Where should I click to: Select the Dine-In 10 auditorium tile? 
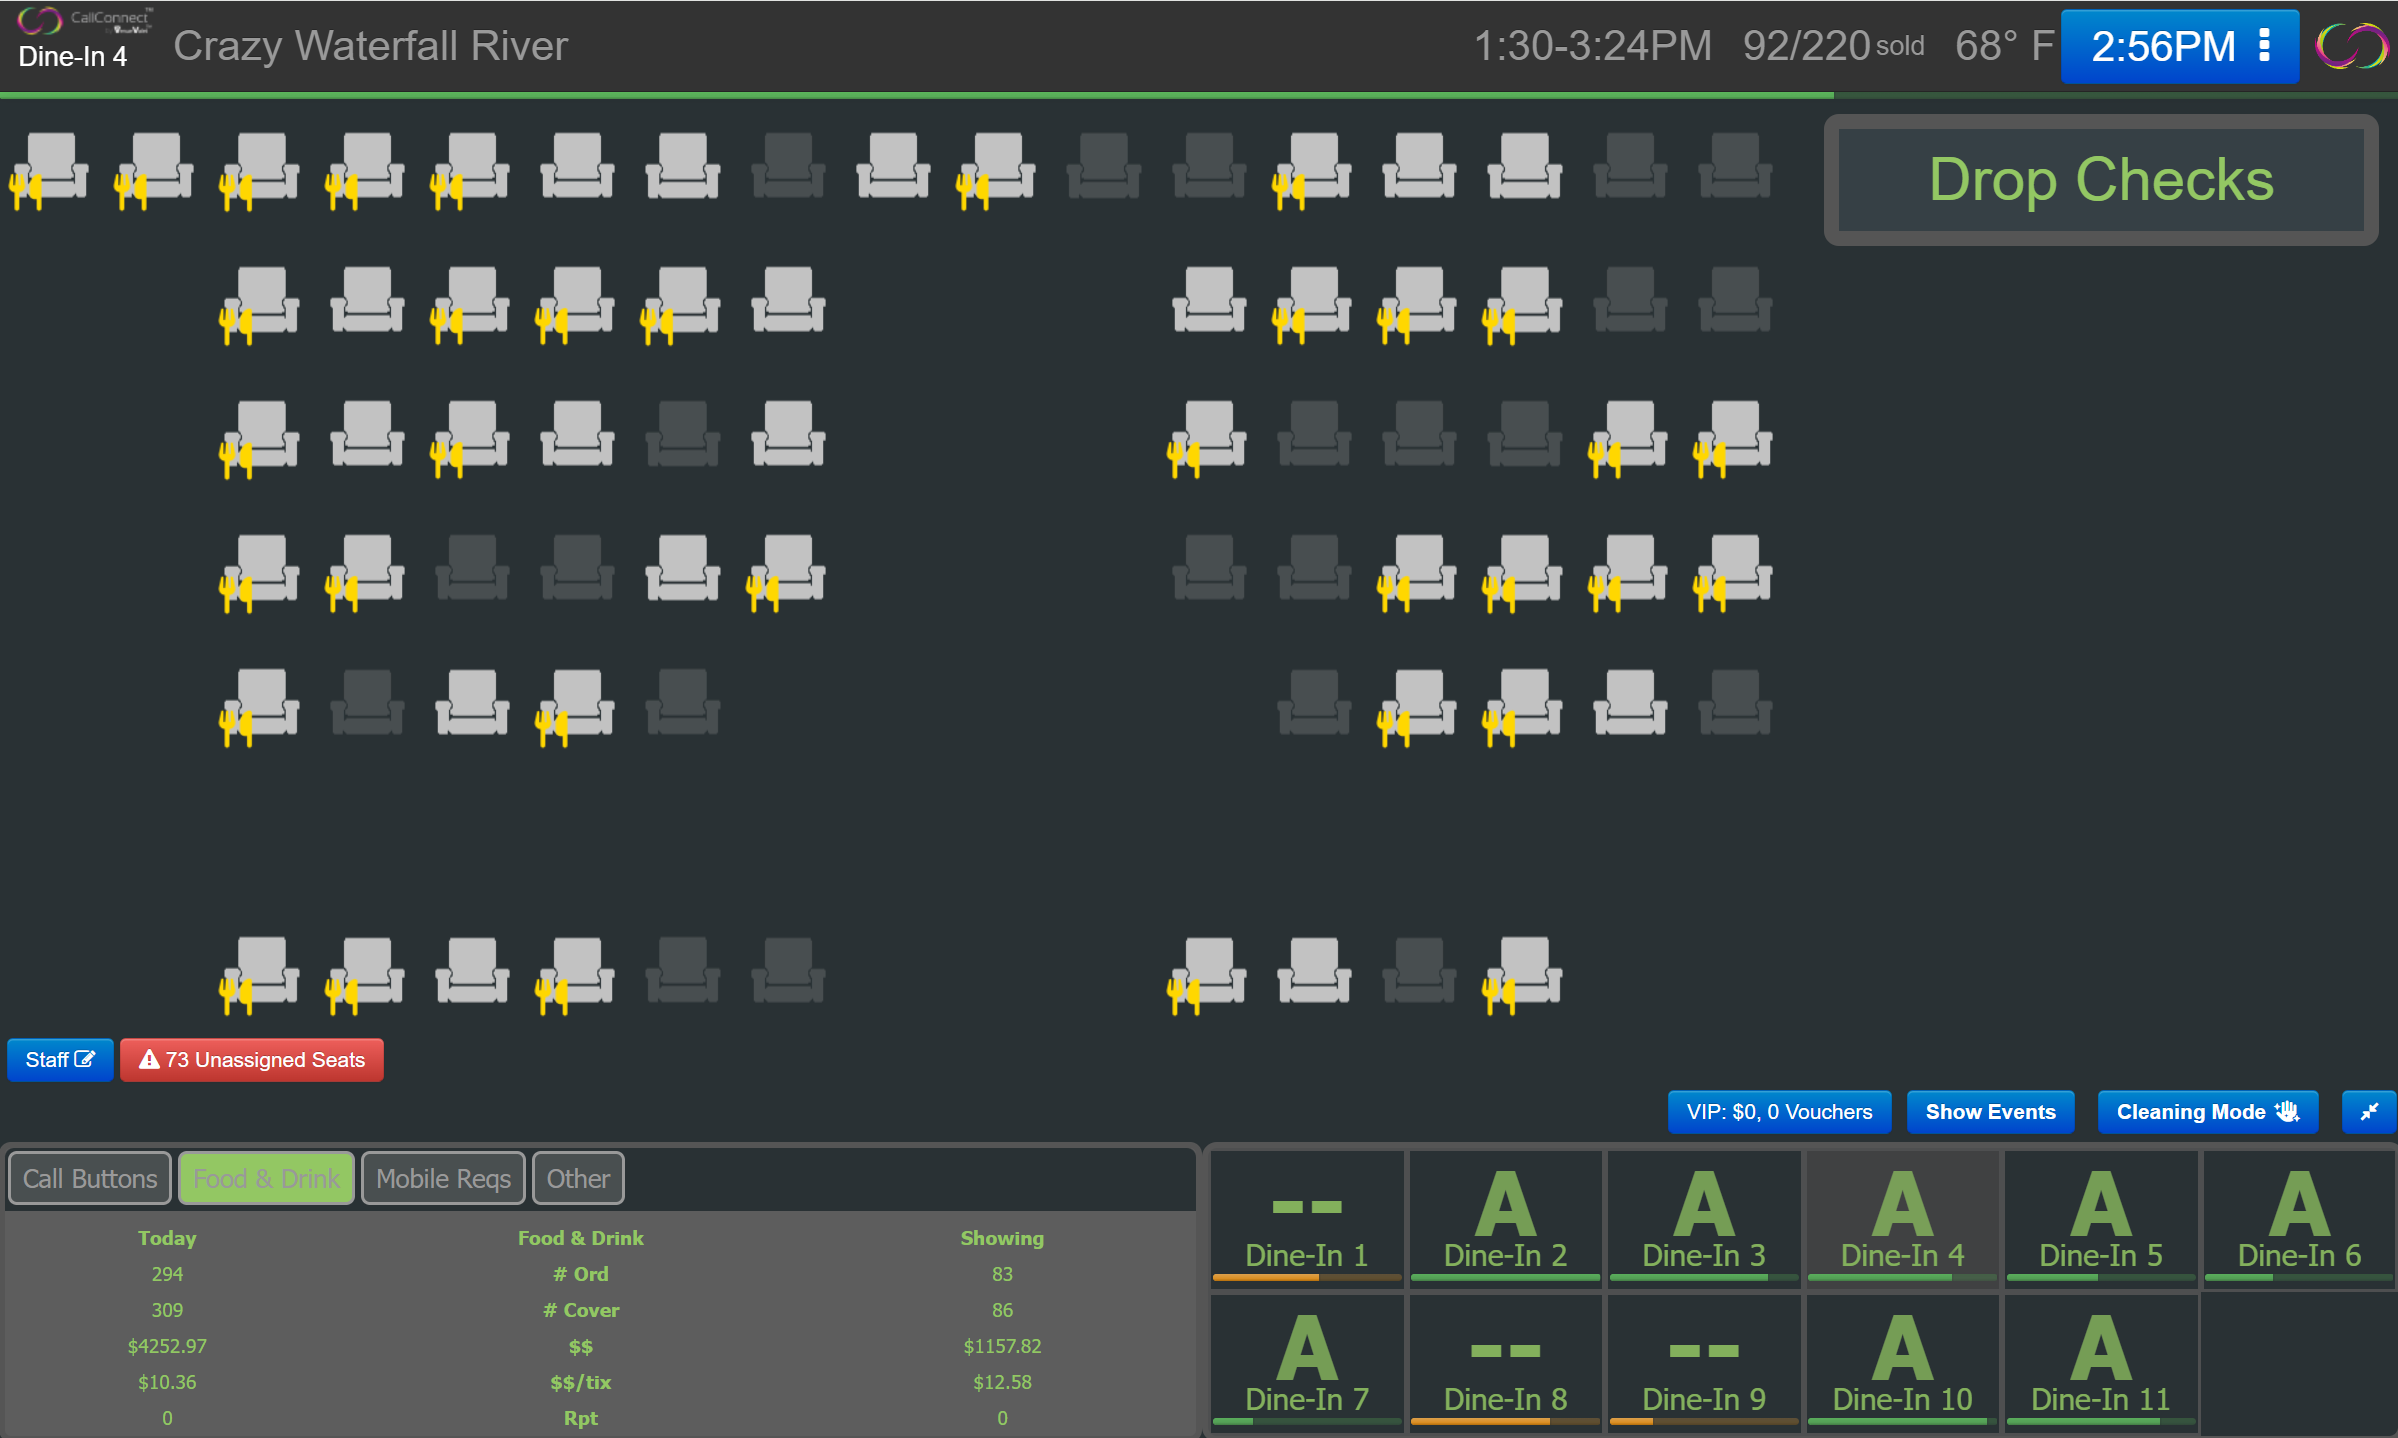1901,1361
